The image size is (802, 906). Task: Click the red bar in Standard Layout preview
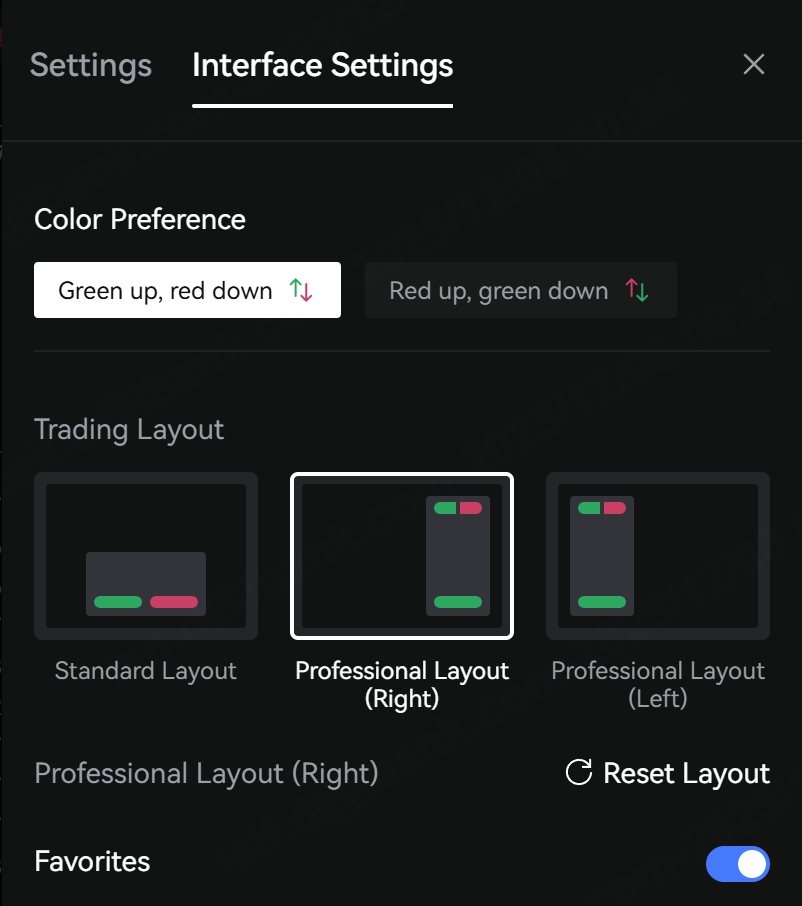click(174, 602)
